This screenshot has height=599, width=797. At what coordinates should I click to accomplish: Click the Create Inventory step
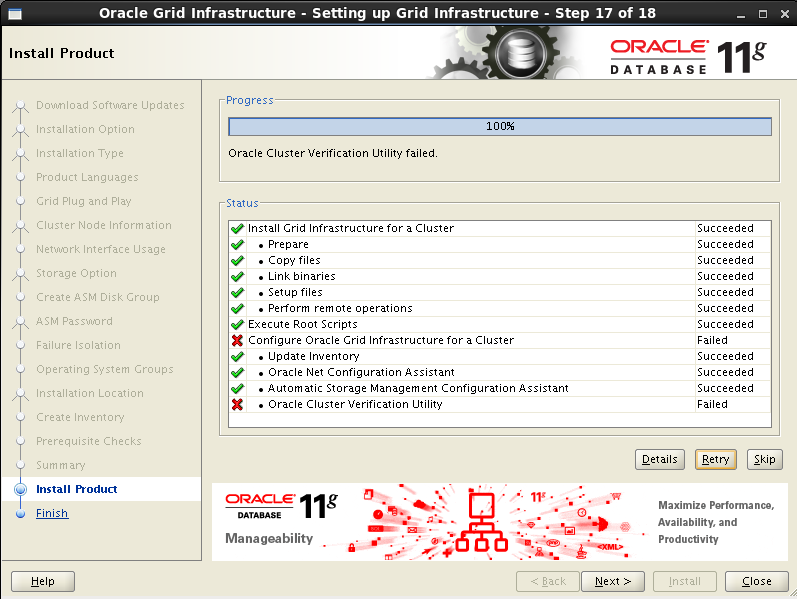[80, 417]
